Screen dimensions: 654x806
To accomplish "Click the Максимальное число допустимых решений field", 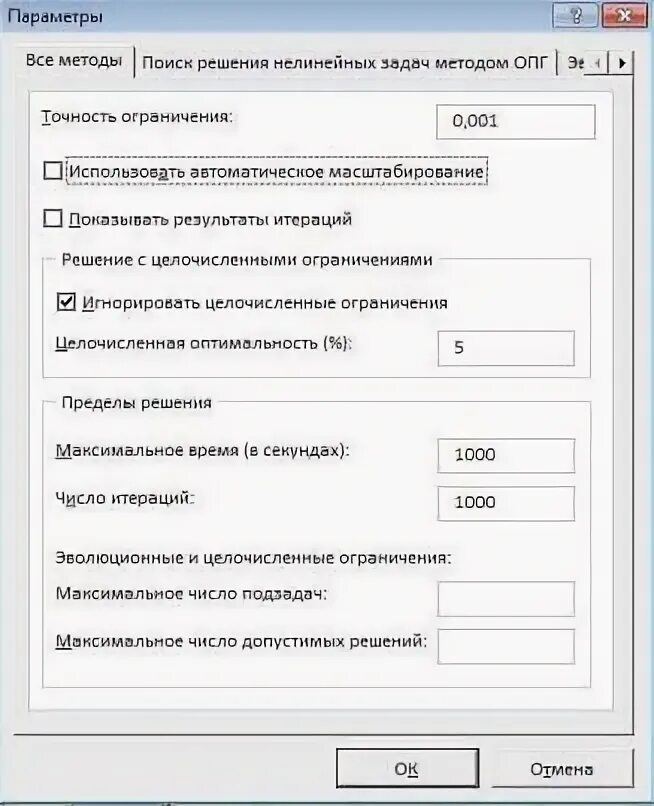I will tap(506, 646).
